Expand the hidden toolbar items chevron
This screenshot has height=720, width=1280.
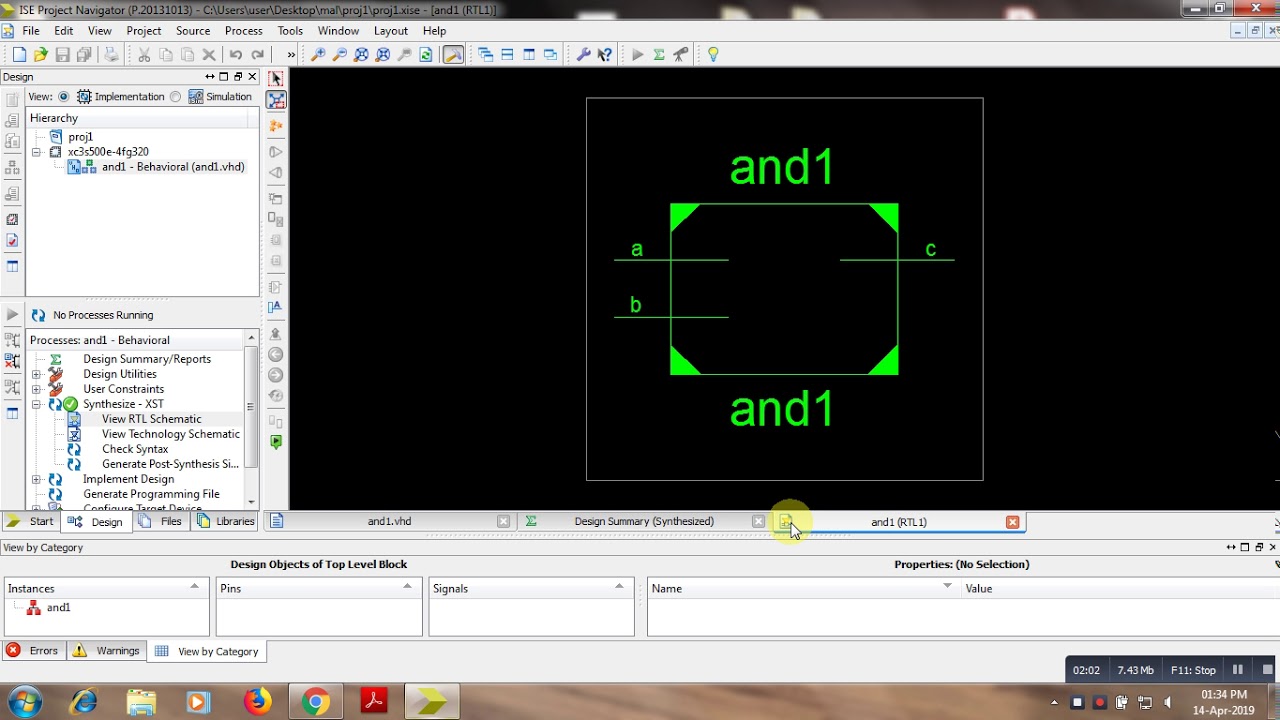(291, 55)
